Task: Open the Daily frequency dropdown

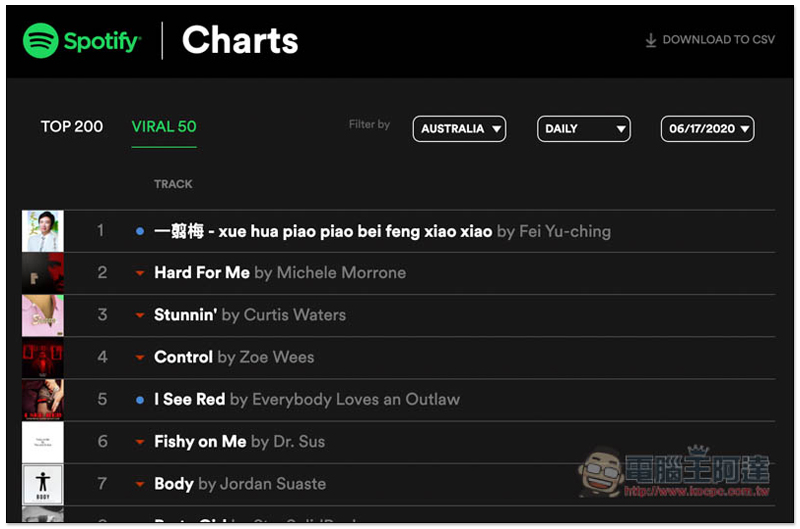Action: coord(584,129)
